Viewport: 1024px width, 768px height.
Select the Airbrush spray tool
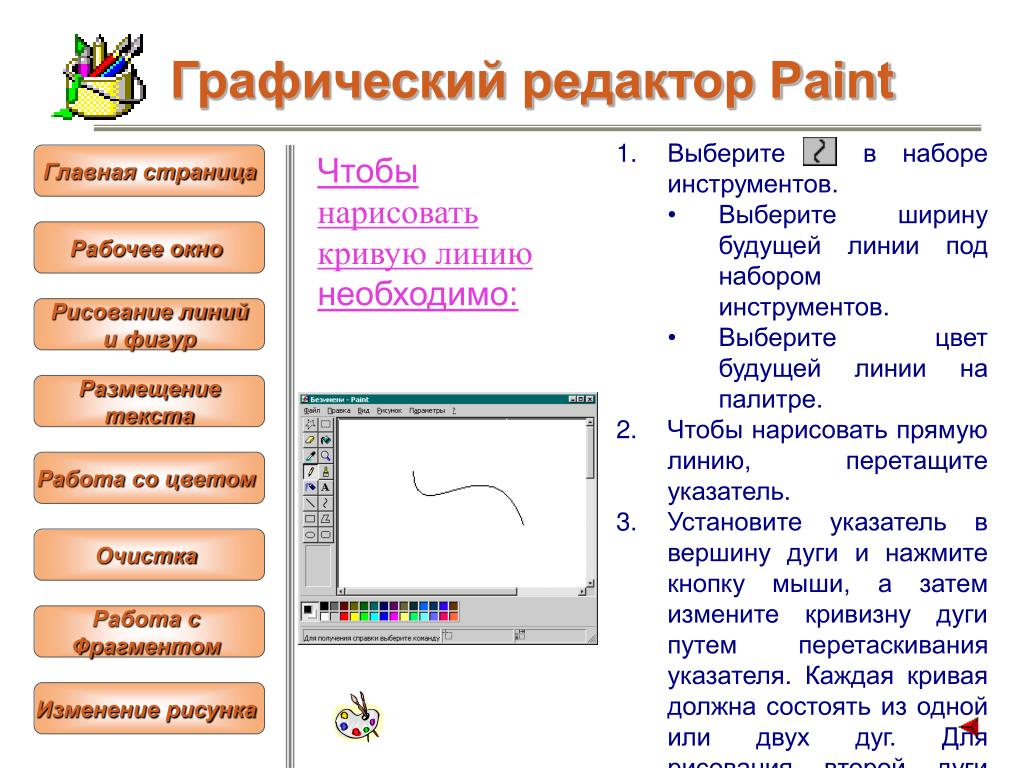click(x=310, y=487)
